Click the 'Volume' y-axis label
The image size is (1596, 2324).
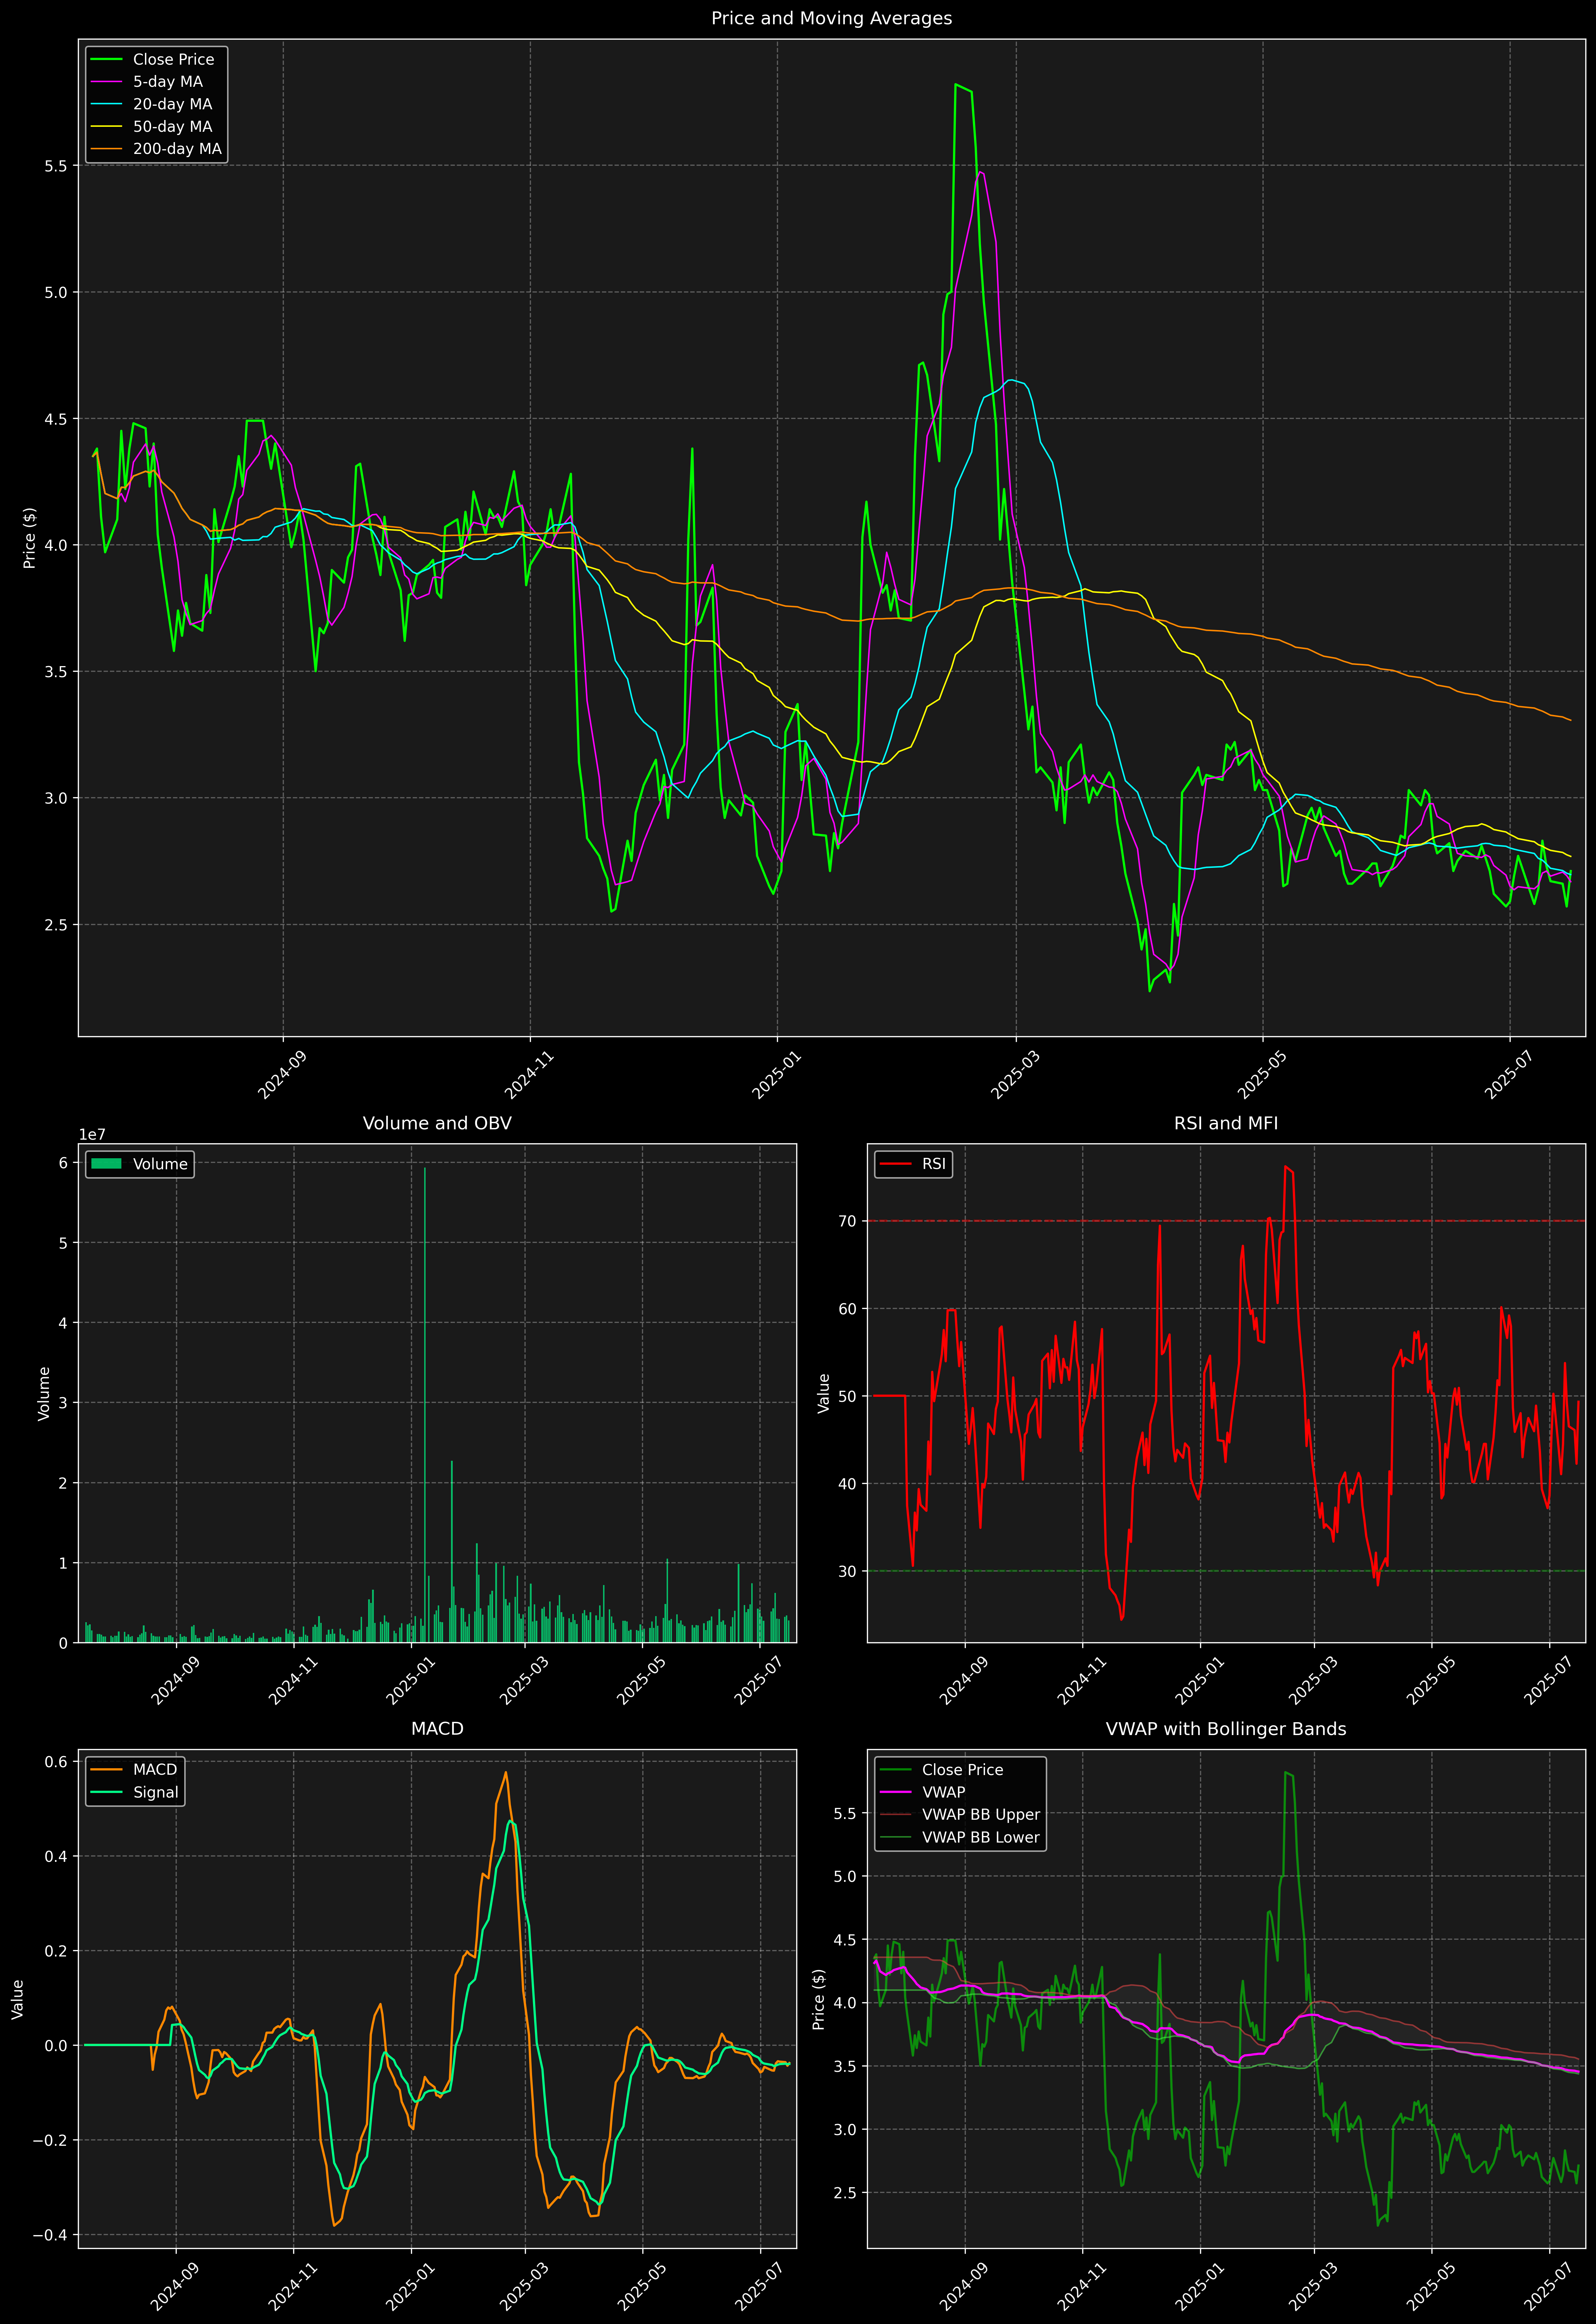(x=44, y=1393)
